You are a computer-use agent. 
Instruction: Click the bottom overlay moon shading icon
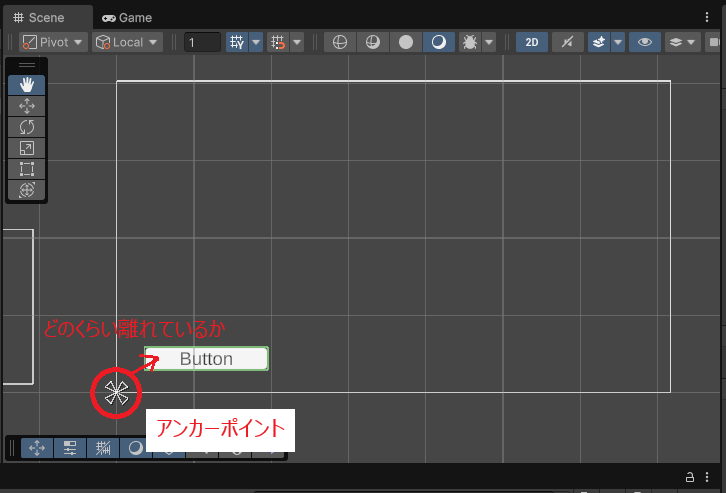click(134, 448)
